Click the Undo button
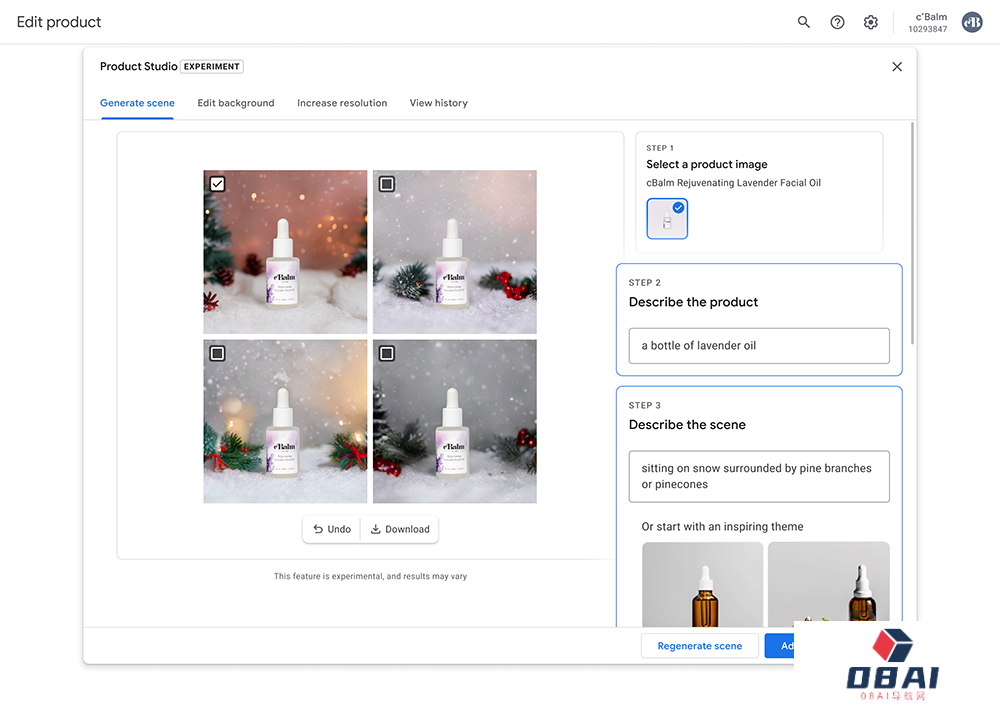 (x=332, y=529)
